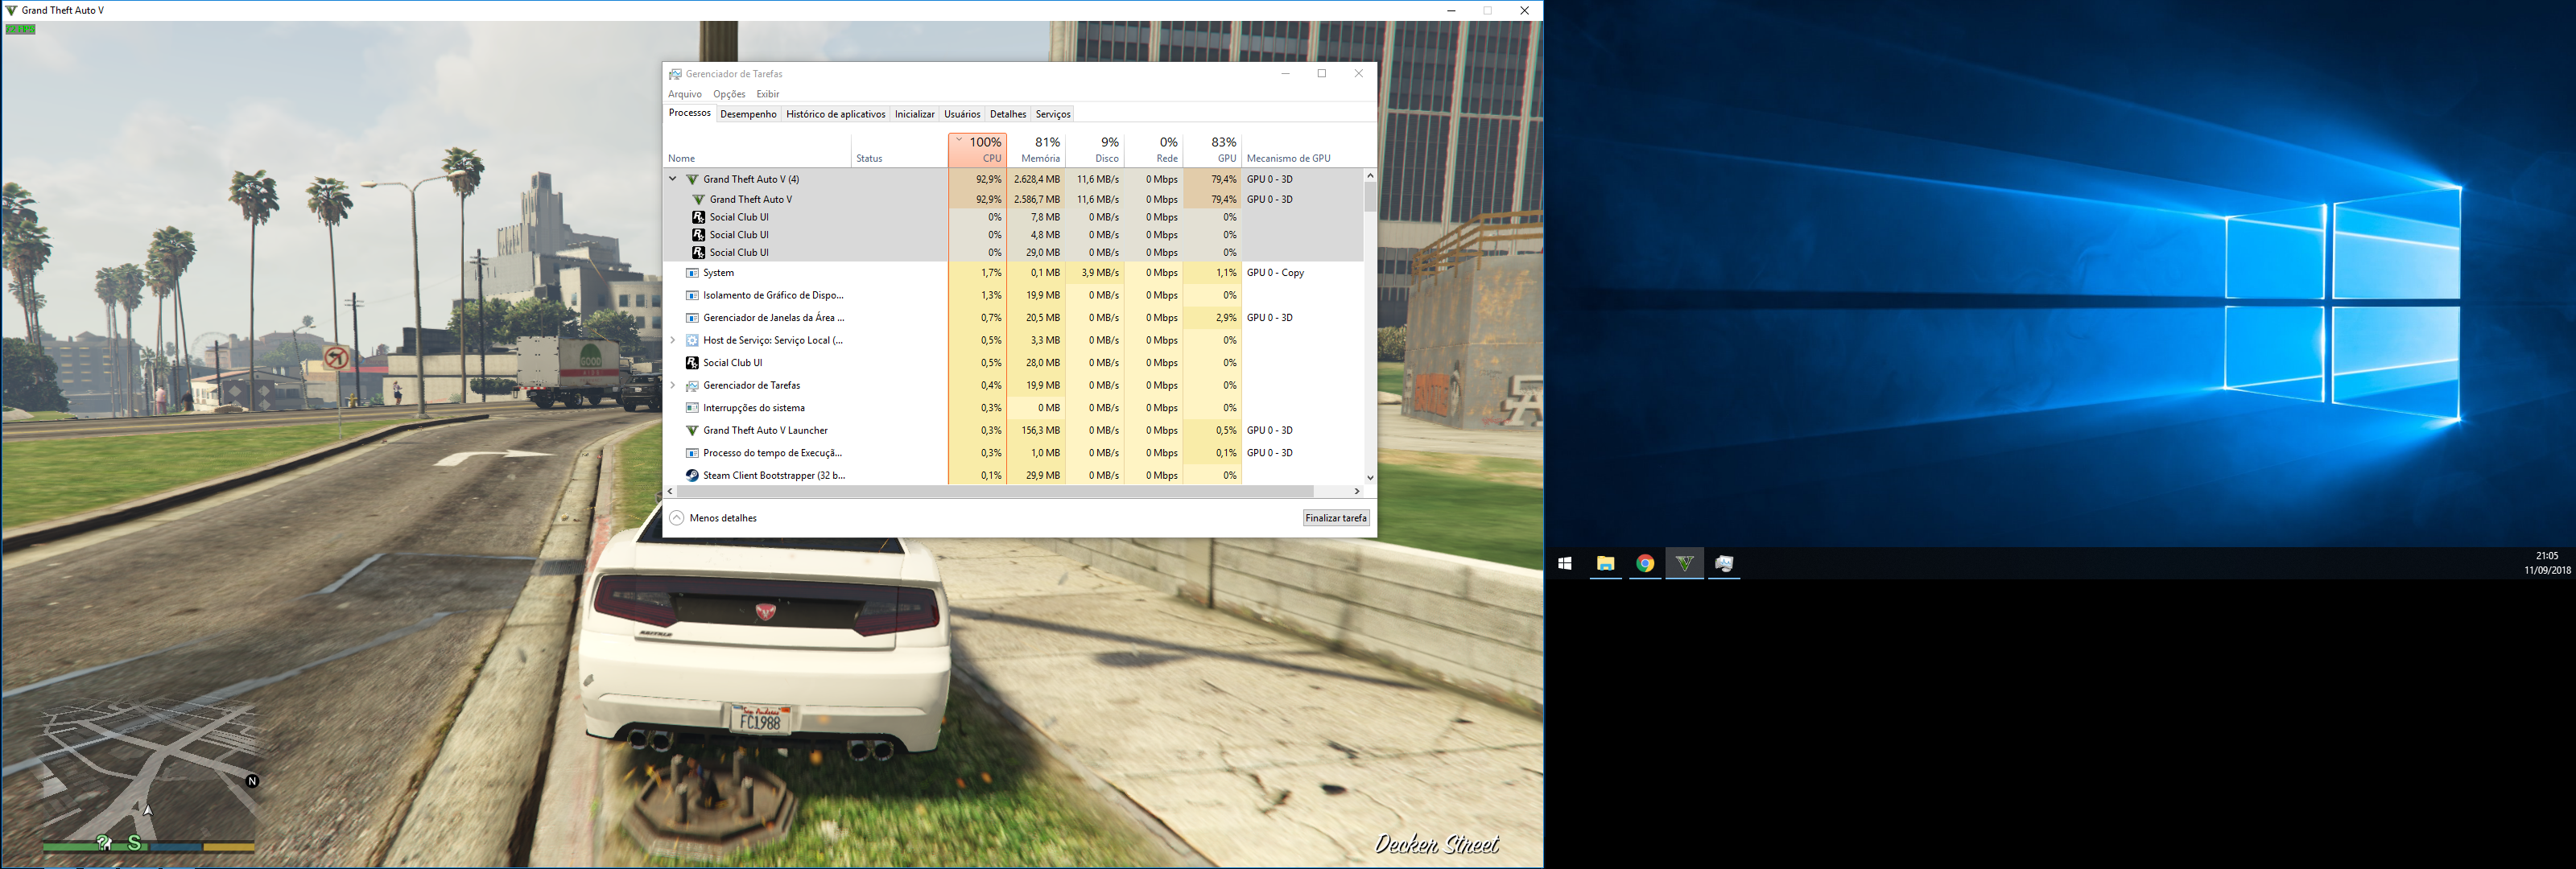2576x869 pixels.
Task: Click the vertical scrollbar thumb in process list
Action: point(1370,197)
